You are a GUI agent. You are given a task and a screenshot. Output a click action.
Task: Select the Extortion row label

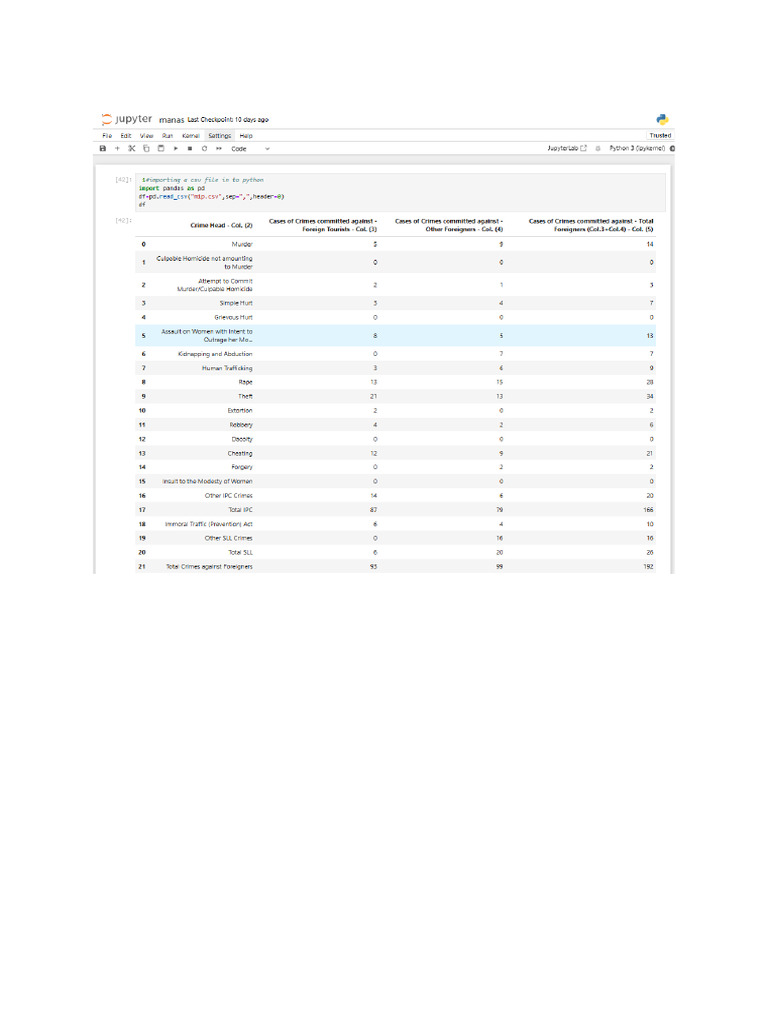[240, 411]
